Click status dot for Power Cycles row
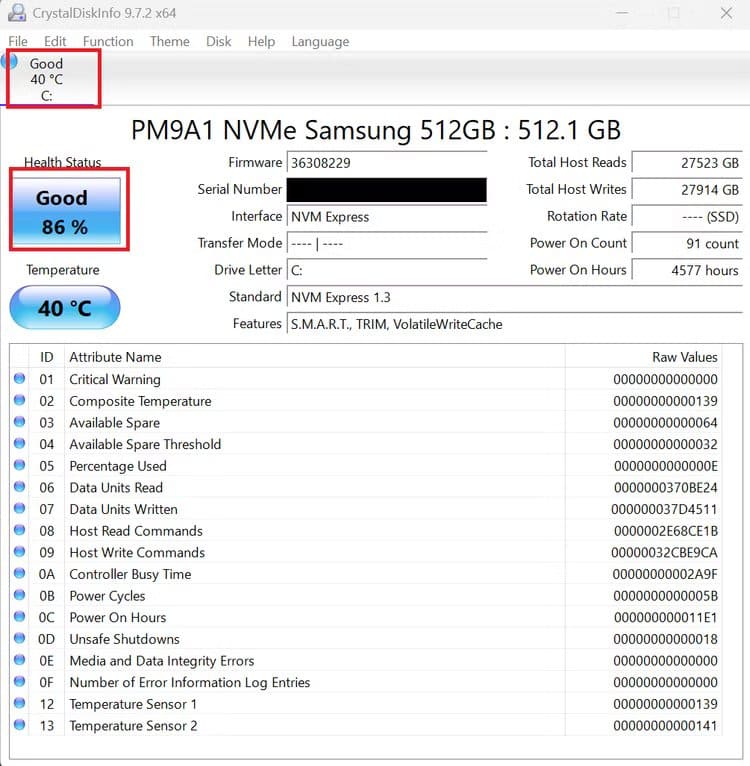This screenshot has height=766, width=750. (x=20, y=596)
